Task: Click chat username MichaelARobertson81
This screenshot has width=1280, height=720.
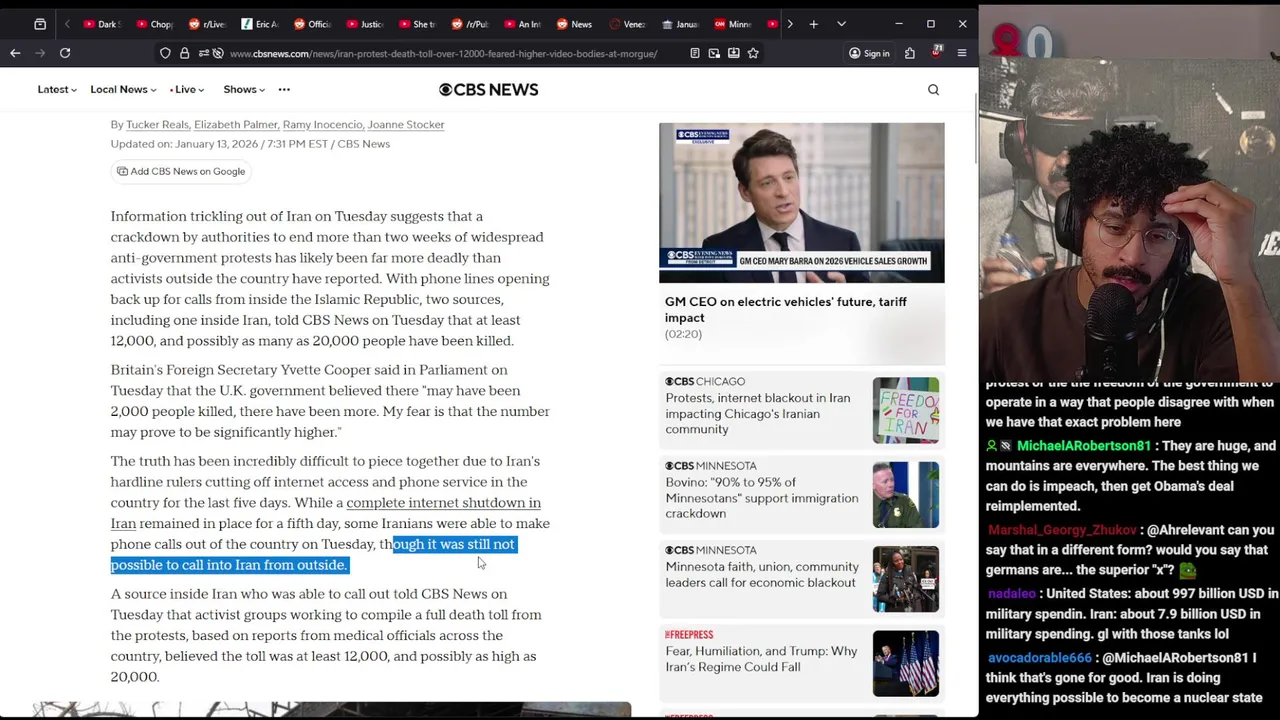Action: coord(1083,446)
